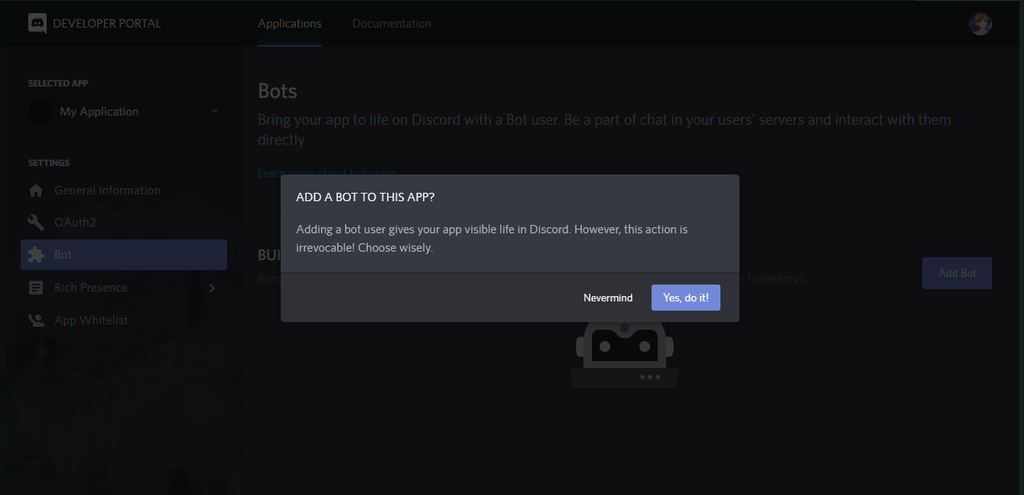Open General Information settings
Viewport: 1024px width, 495px height.
pos(124,191)
